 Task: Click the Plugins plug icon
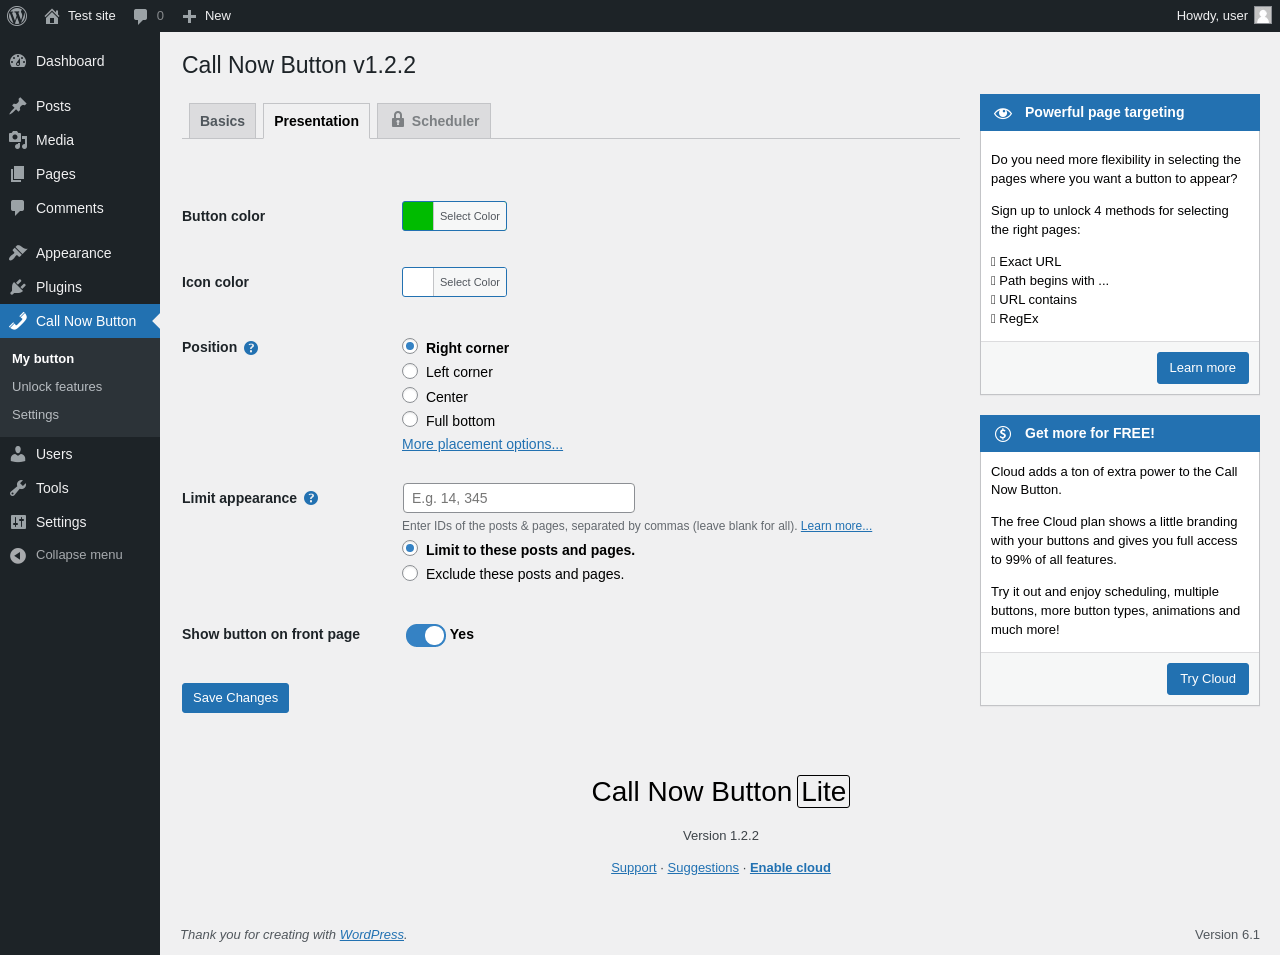pyautogui.click(x=18, y=287)
